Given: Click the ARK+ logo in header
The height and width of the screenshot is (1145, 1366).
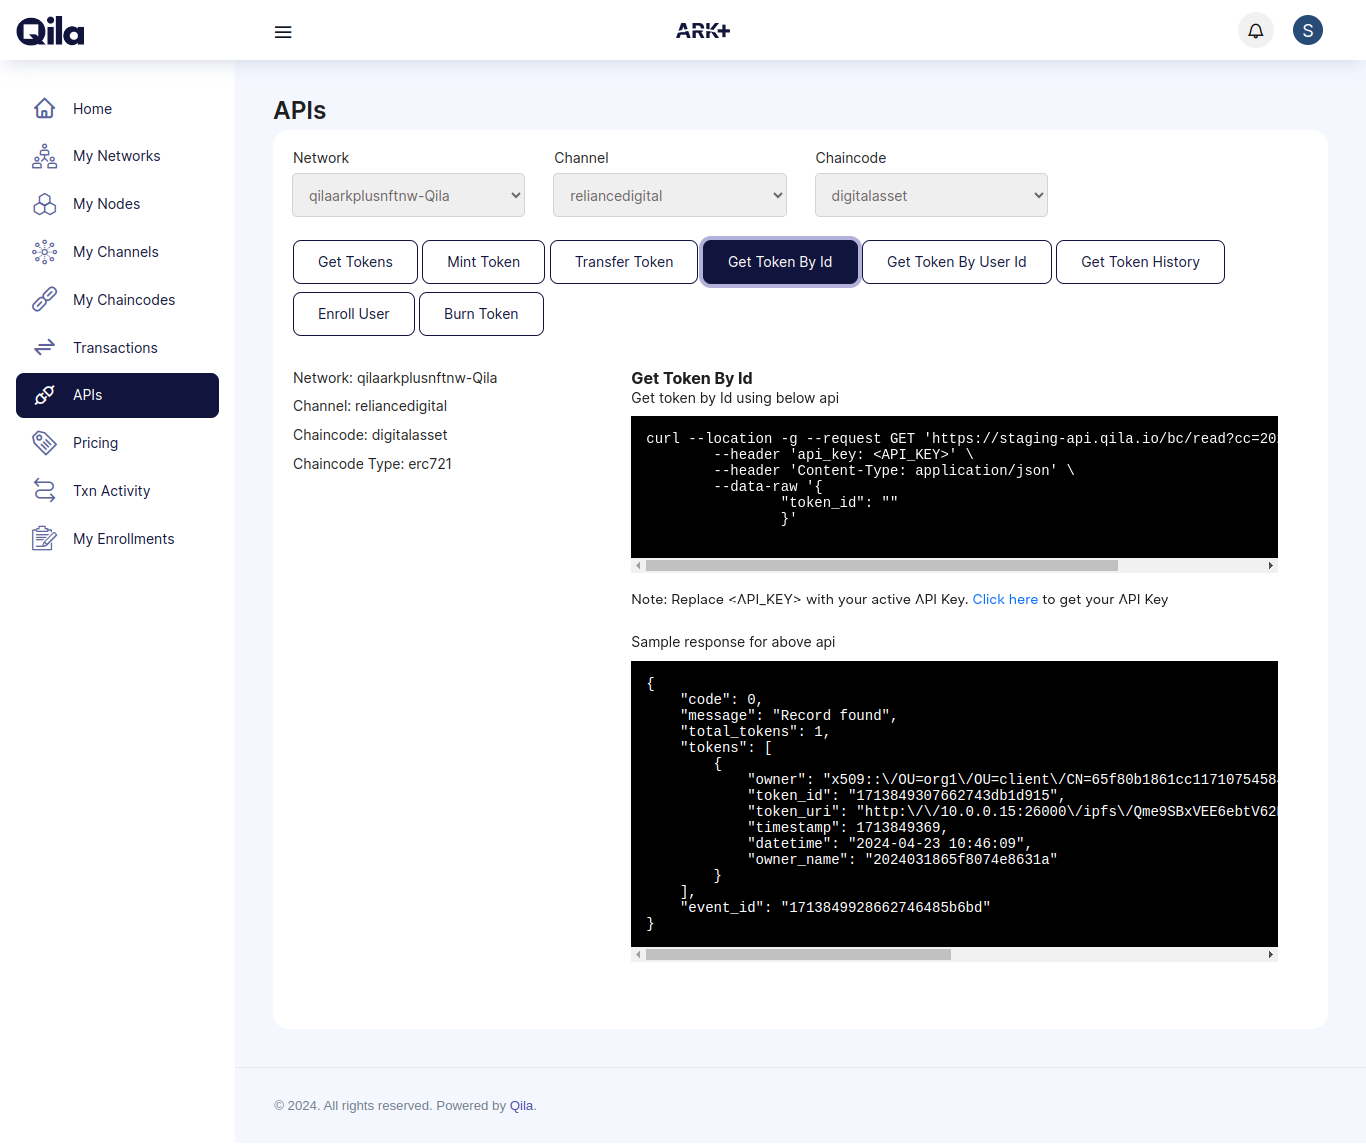Looking at the screenshot, I should (x=703, y=31).
